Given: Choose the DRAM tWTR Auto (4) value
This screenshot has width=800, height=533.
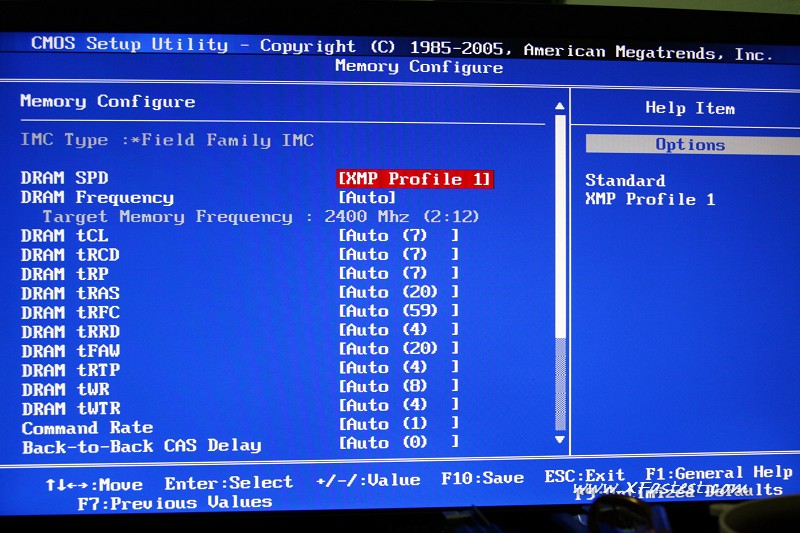Looking at the screenshot, I should tap(398, 405).
